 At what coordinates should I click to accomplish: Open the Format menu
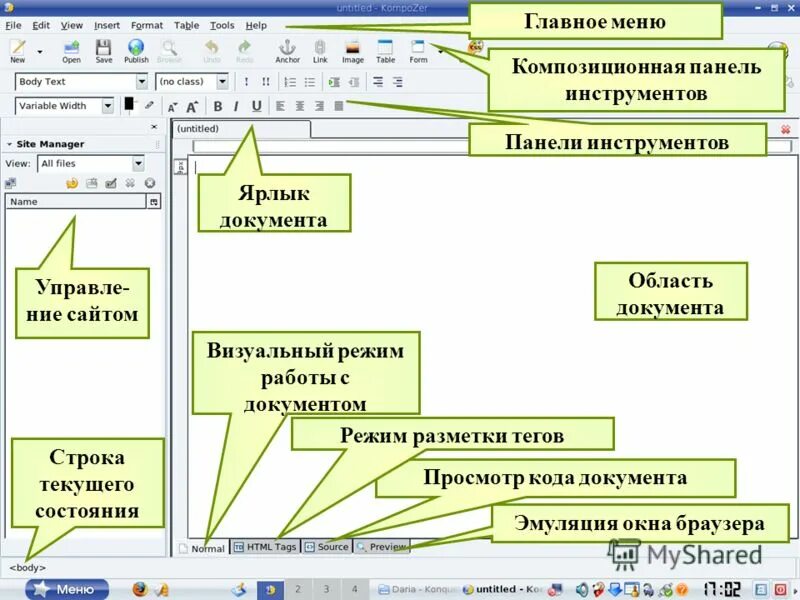click(147, 25)
